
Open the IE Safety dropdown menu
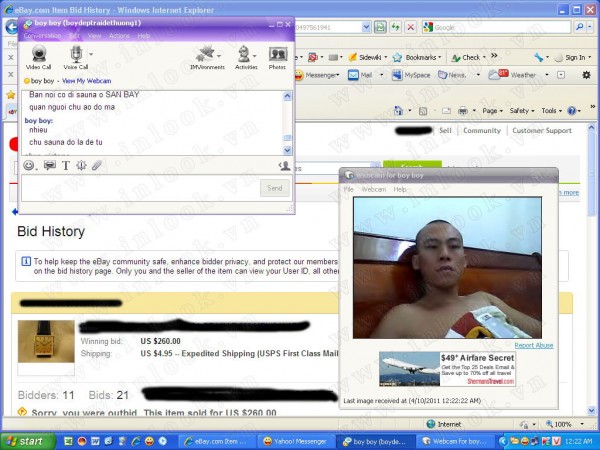tap(521, 110)
